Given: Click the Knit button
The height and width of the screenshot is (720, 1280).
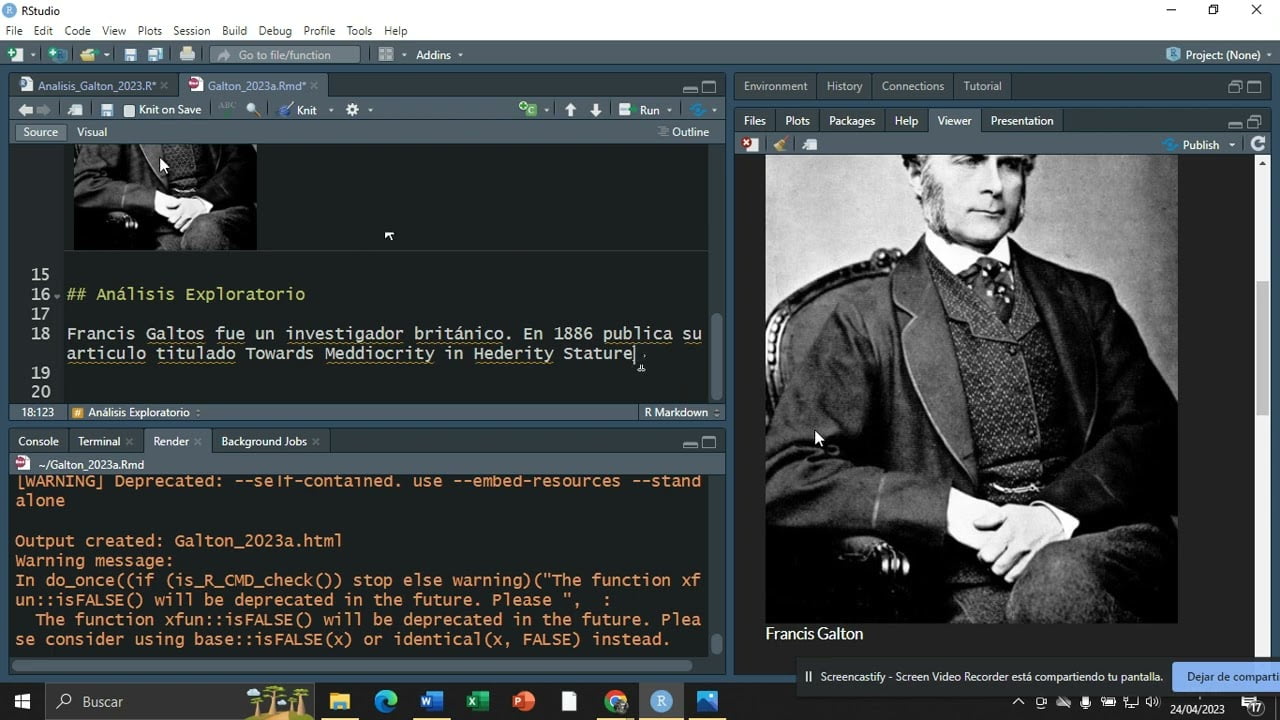Looking at the screenshot, I should click(297, 110).
